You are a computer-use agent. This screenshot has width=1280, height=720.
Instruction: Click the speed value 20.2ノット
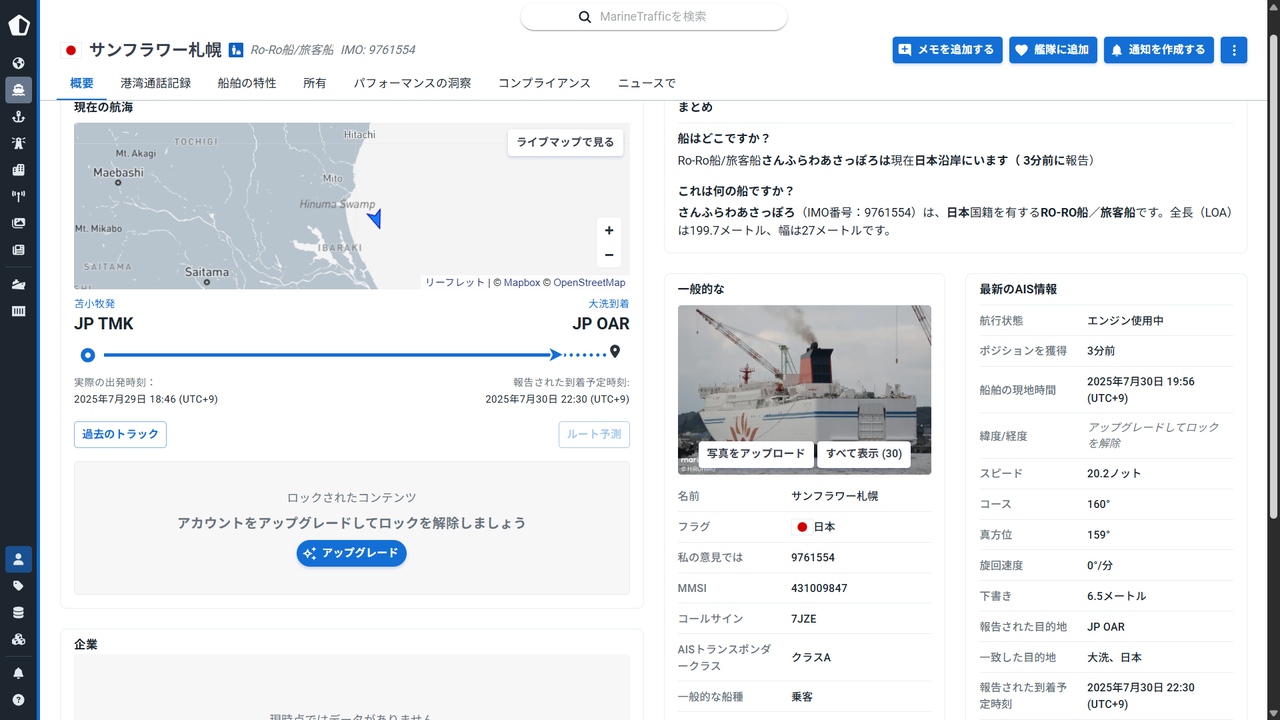[1114, 473]
